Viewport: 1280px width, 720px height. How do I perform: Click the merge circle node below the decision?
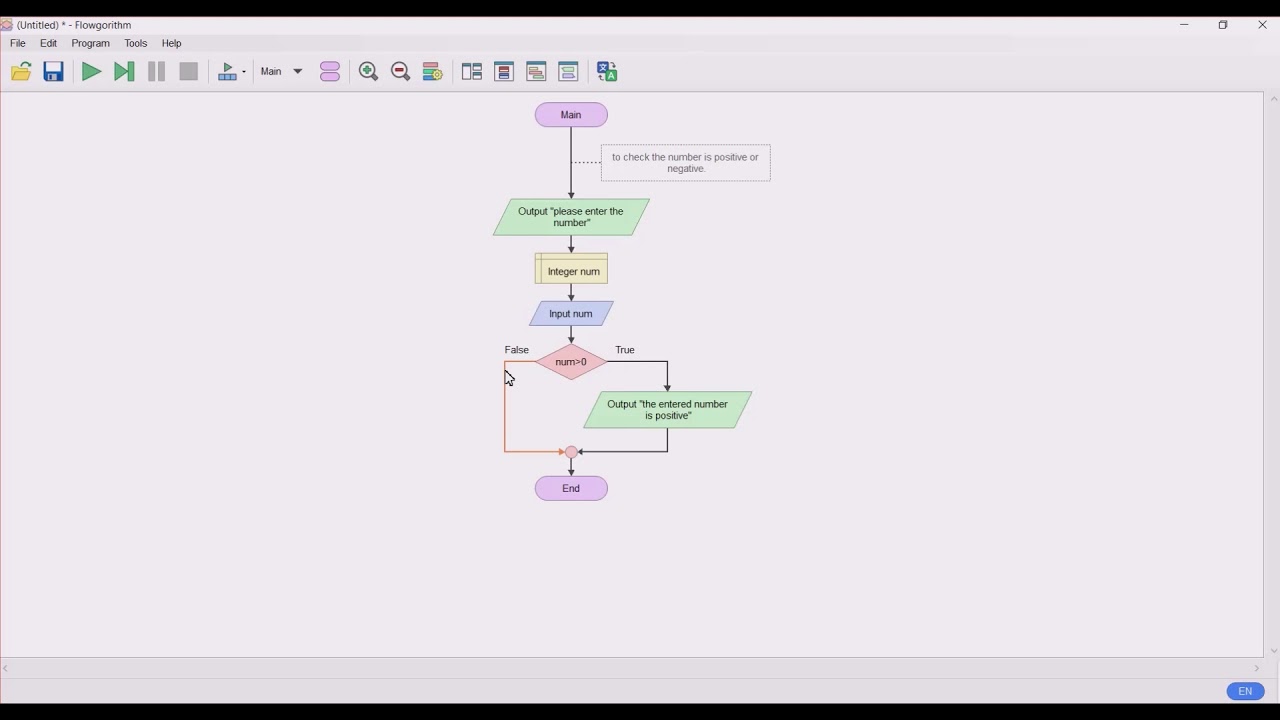coord(571,452)
